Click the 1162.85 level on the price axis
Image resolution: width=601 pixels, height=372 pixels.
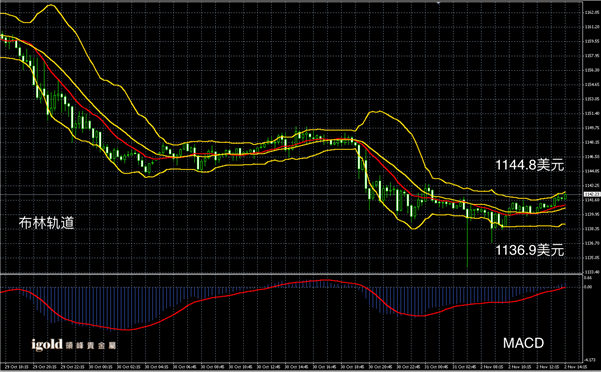[x=591, y=13]
